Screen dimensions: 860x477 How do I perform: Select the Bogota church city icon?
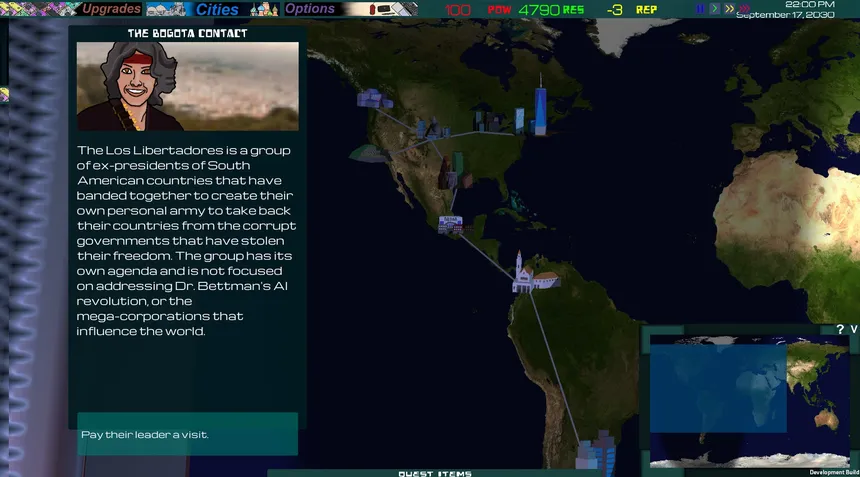pyautogui.click(x=535, y=274)
